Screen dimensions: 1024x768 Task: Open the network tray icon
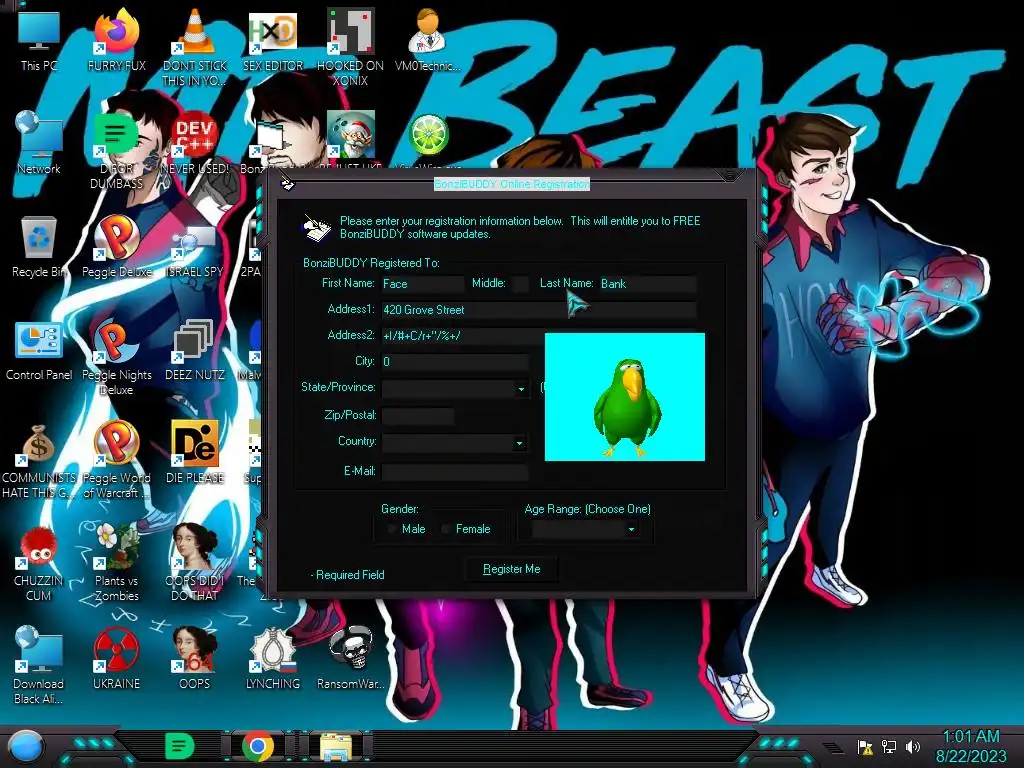coord(889,747)
